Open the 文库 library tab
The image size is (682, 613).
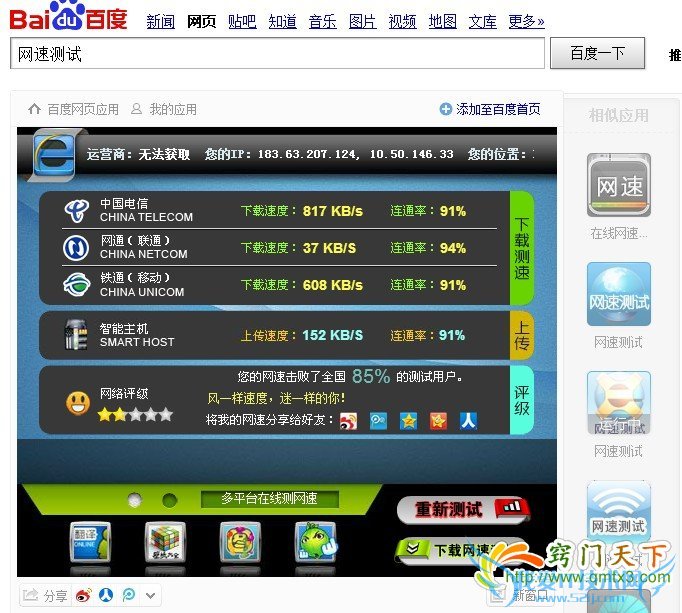coord(483,21)
